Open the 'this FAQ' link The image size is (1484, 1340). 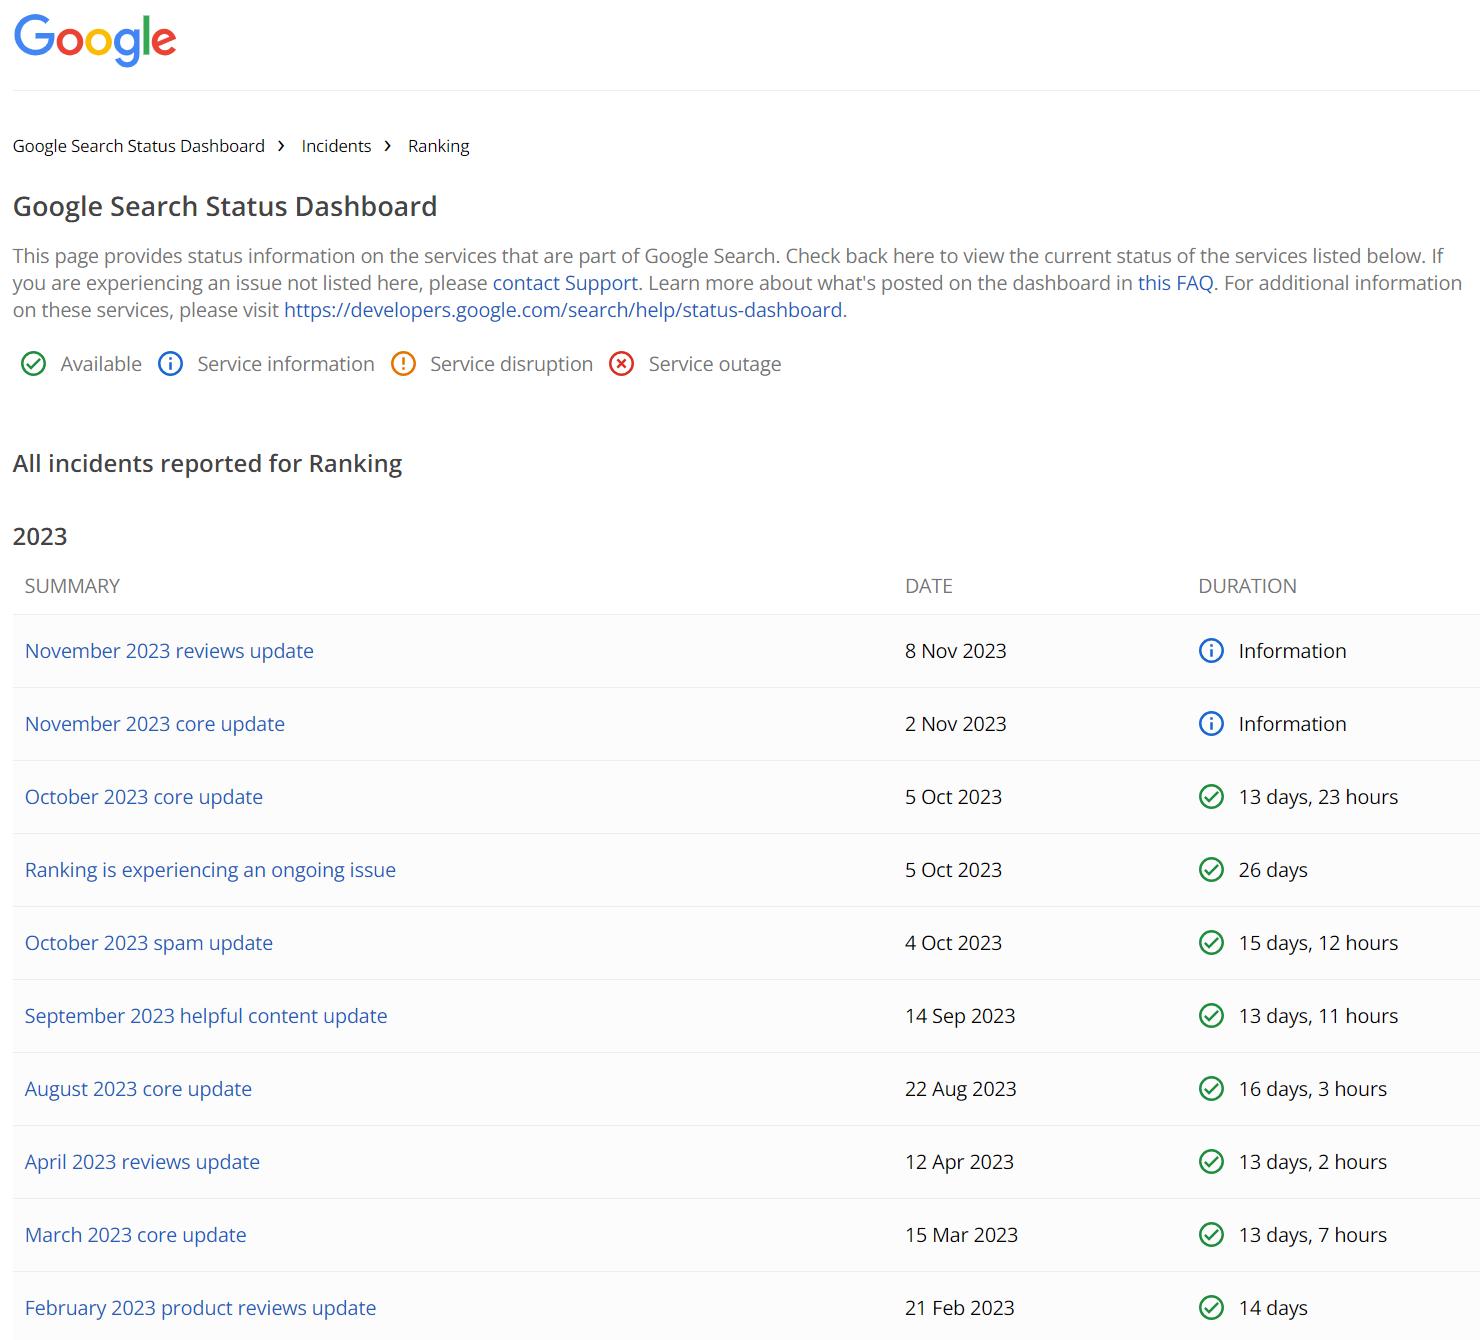point(1175,283)
